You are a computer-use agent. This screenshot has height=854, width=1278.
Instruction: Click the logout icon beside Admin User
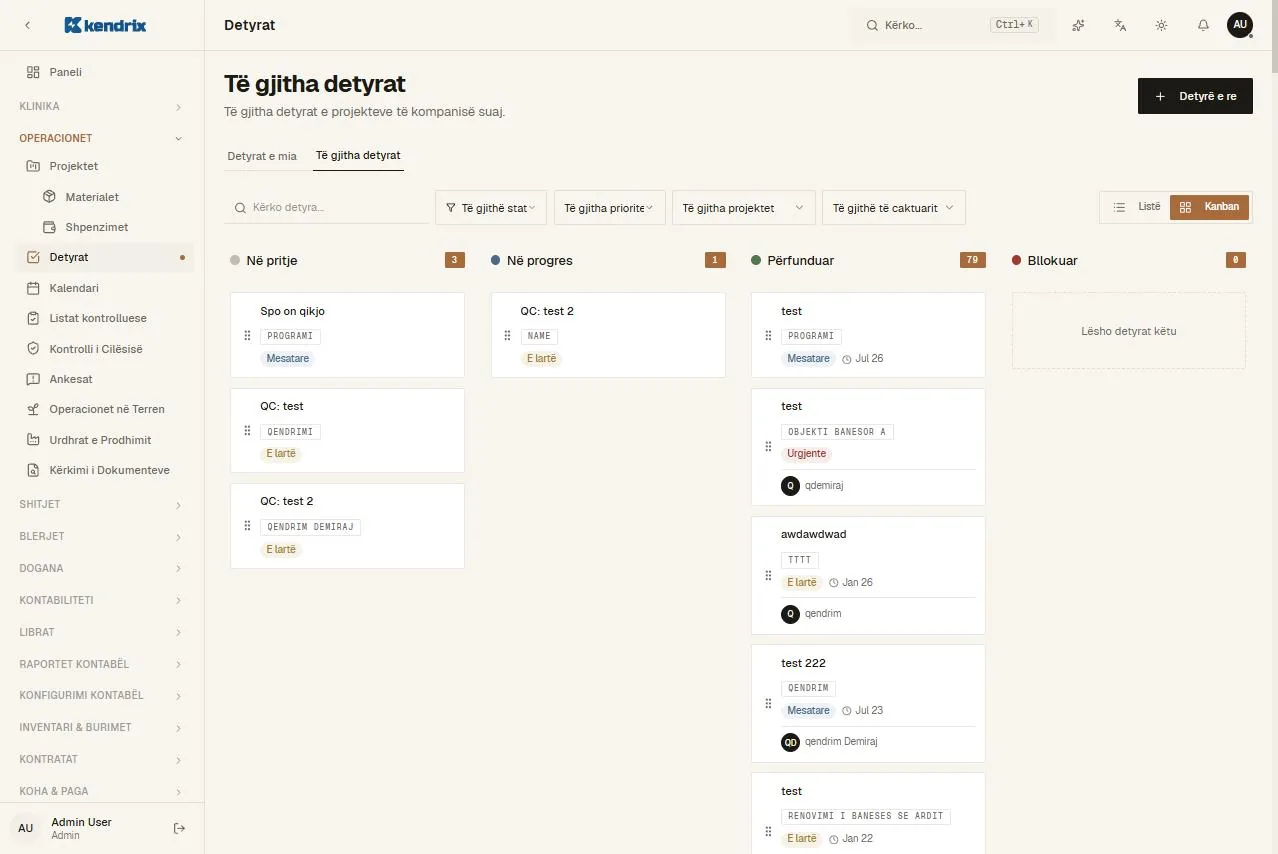tap(180, 828)
